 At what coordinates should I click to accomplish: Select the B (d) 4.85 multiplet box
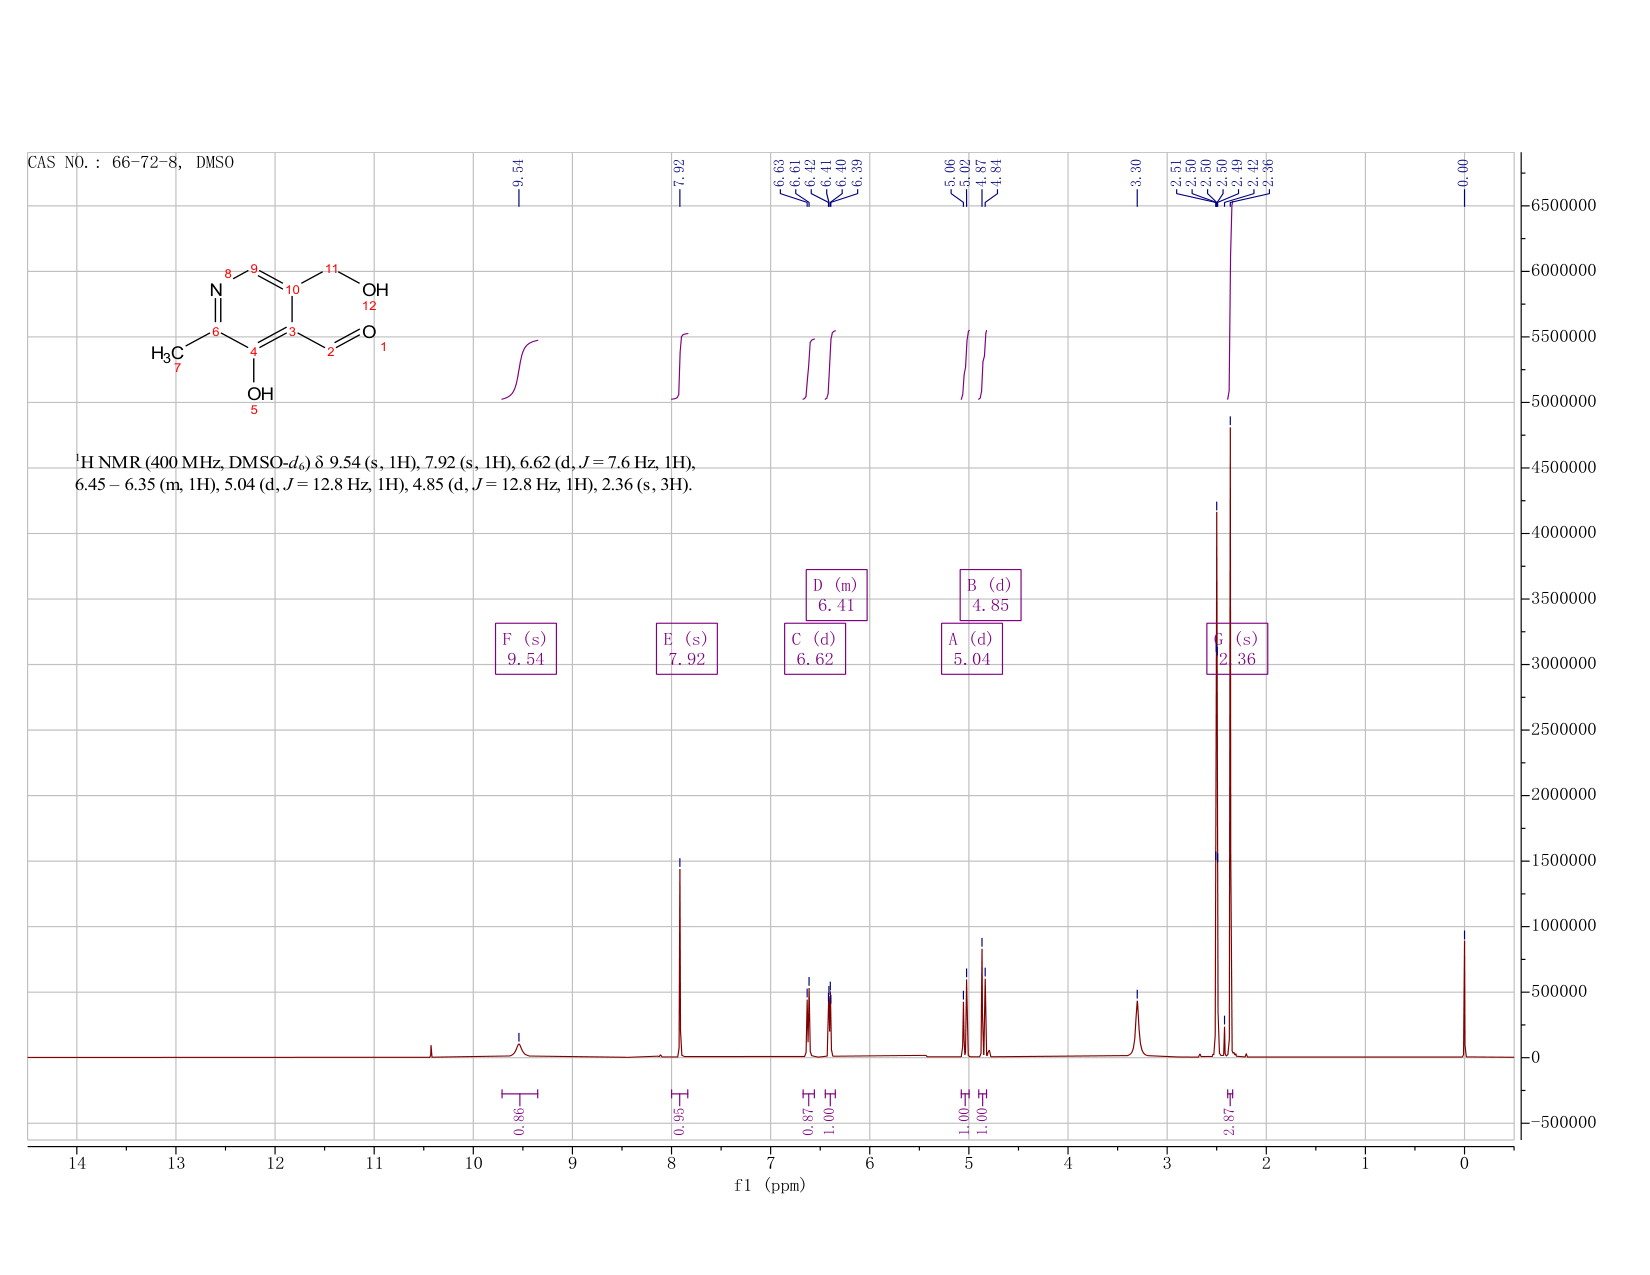(991, 595)
